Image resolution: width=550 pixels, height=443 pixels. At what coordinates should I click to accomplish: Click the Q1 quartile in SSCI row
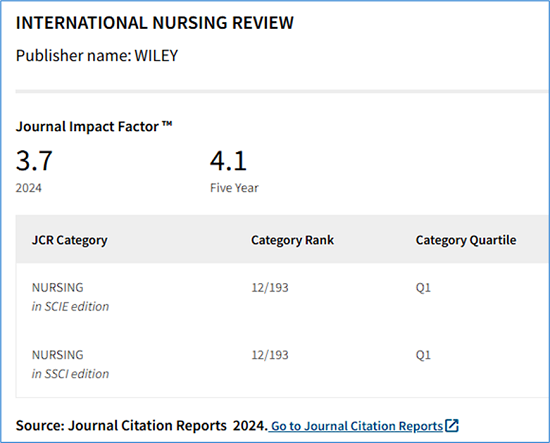point(423,355)
